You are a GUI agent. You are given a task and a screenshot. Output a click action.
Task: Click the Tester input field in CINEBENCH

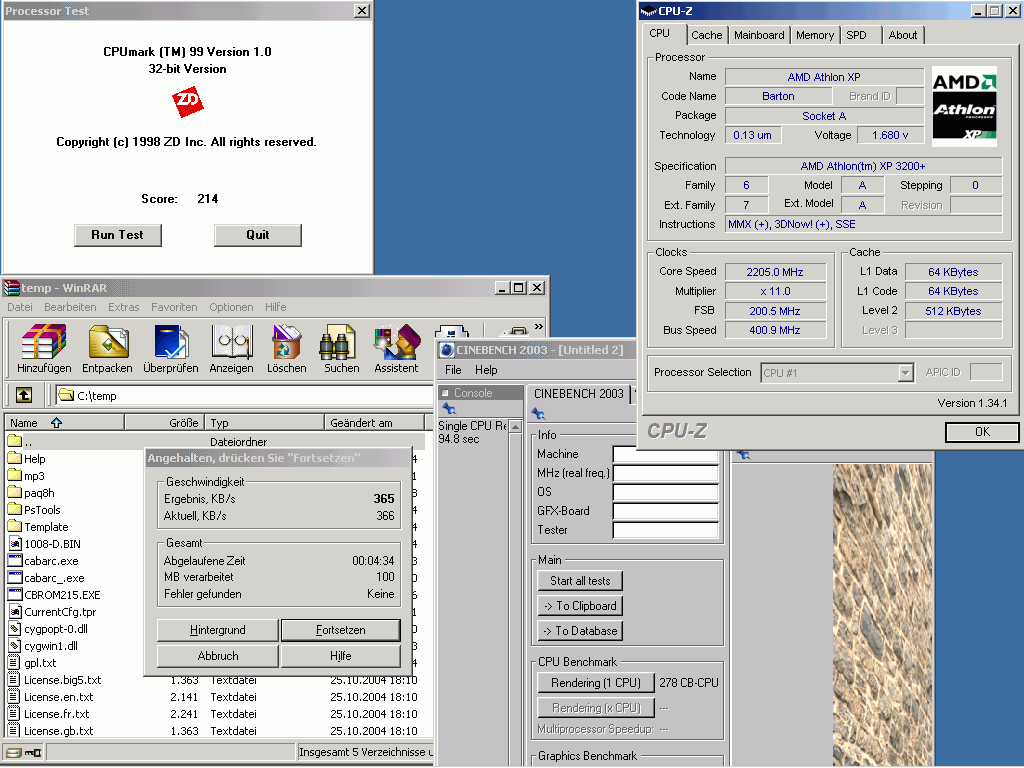coord(665,530)
